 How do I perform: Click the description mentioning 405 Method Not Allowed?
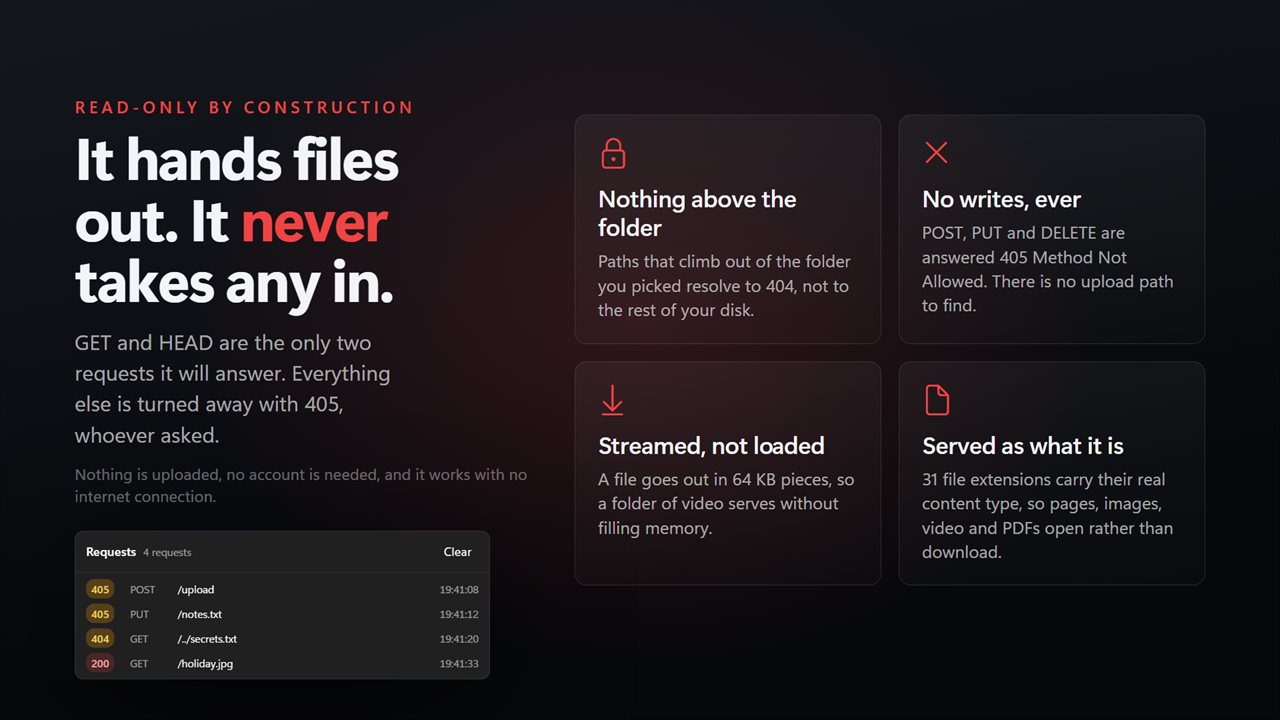tap(1047, 269)
